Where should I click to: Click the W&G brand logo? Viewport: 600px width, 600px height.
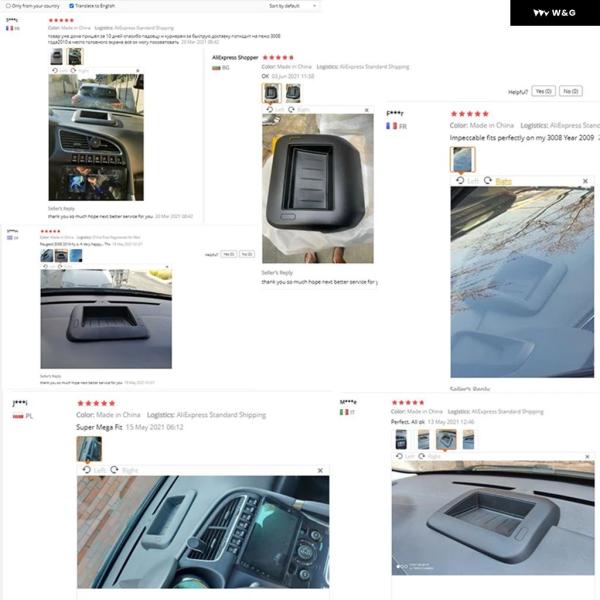pos(555,13)
